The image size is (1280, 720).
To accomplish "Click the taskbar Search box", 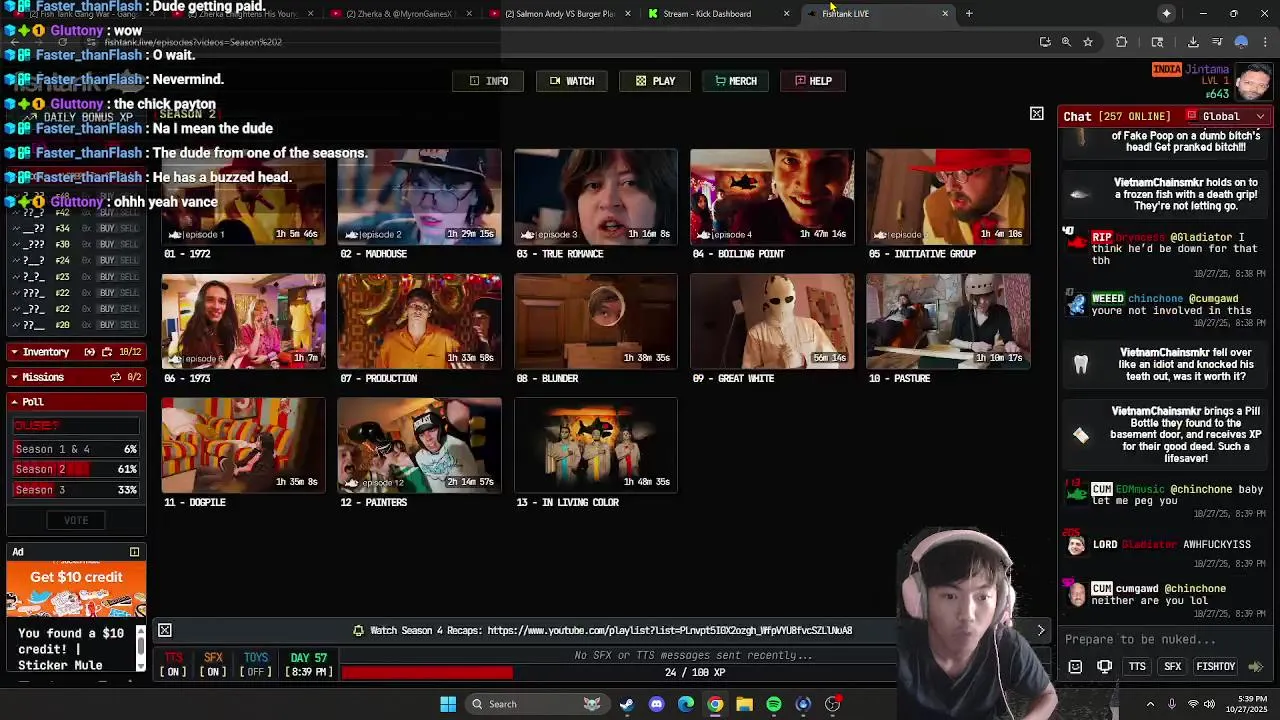I will click(538, 704).
